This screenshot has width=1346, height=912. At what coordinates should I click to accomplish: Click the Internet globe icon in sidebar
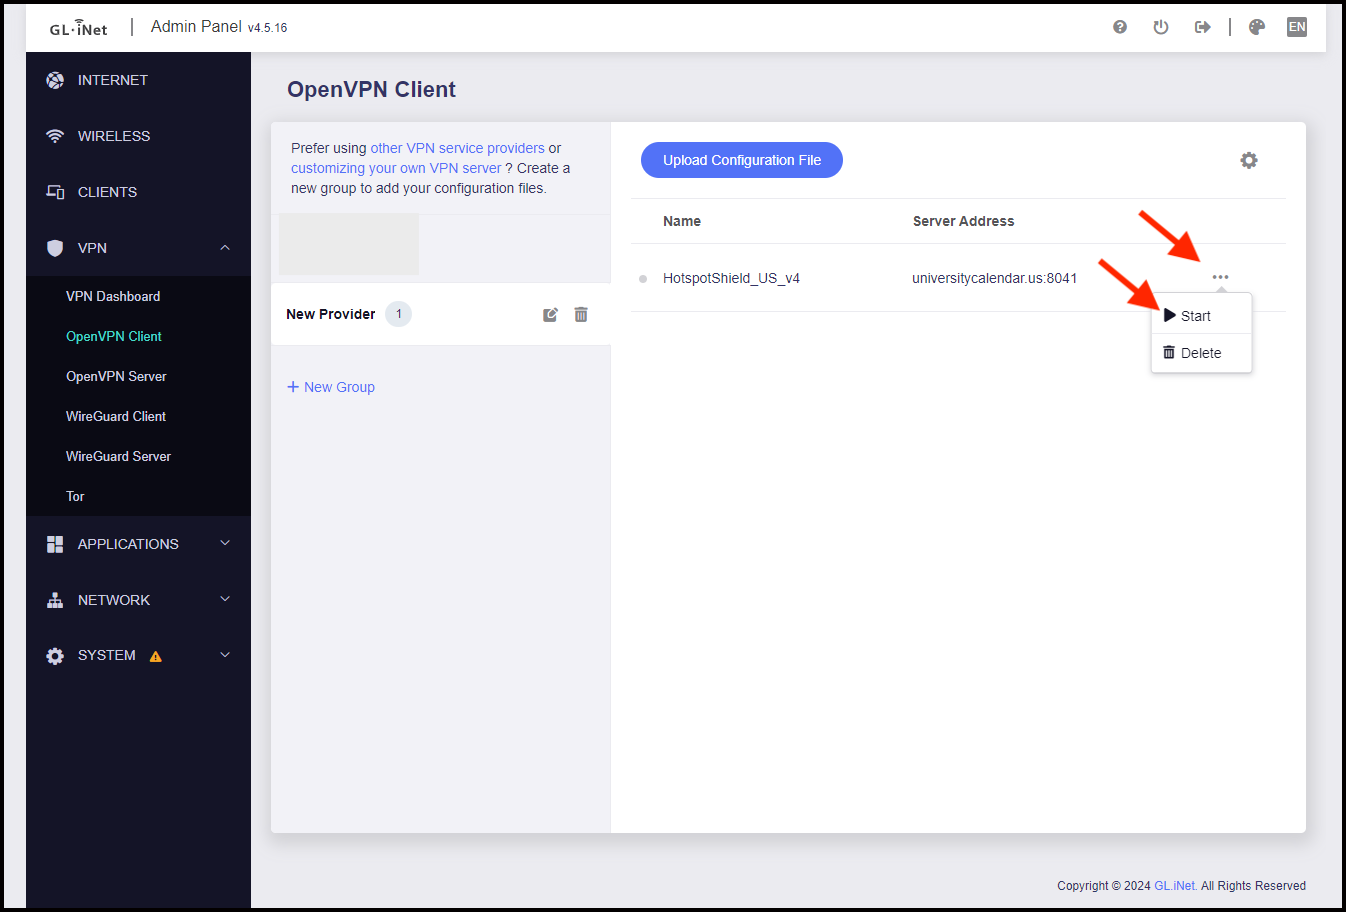click(x=55, y=80)
